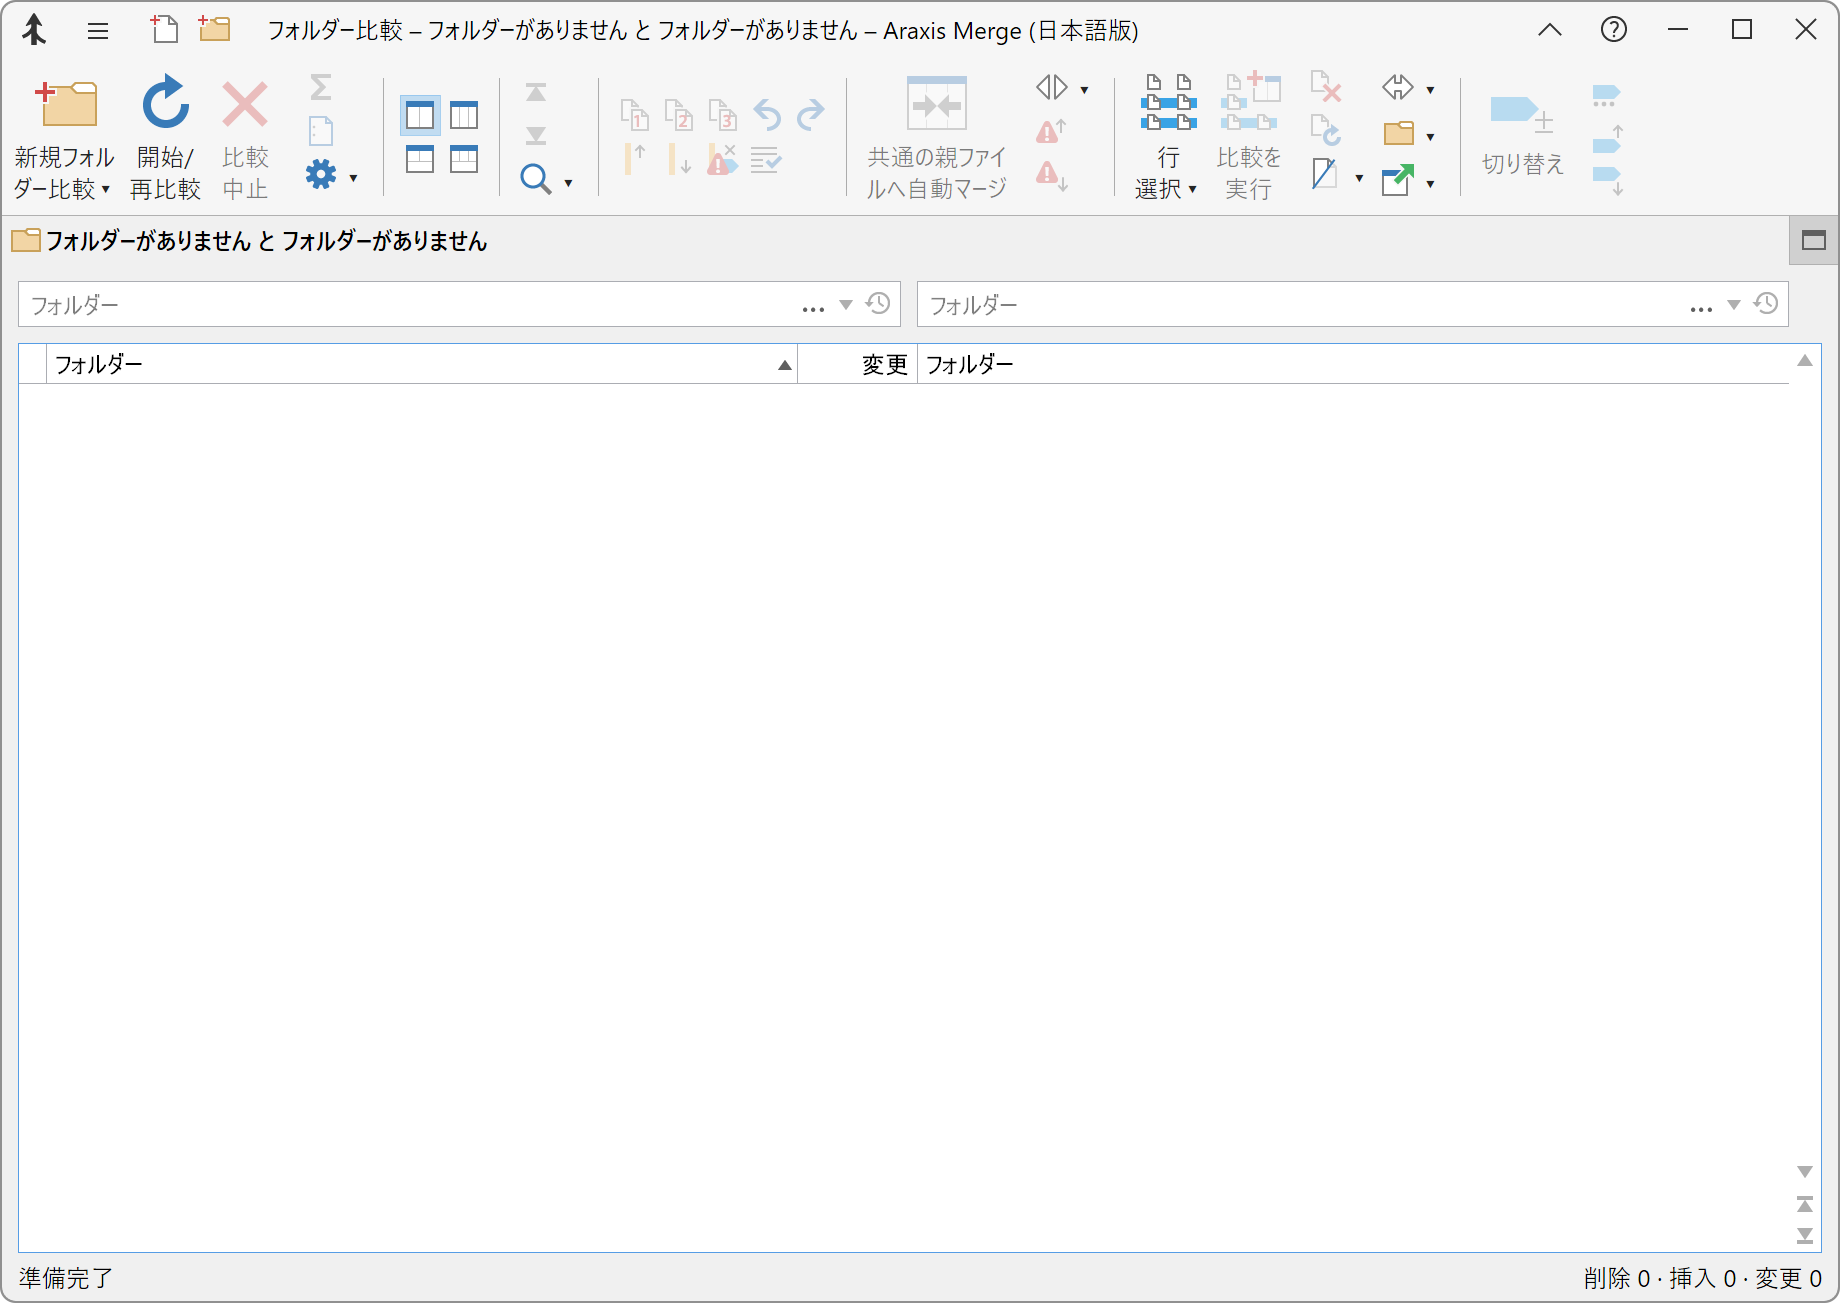Open the hamburger main menu

pos(98,31)
